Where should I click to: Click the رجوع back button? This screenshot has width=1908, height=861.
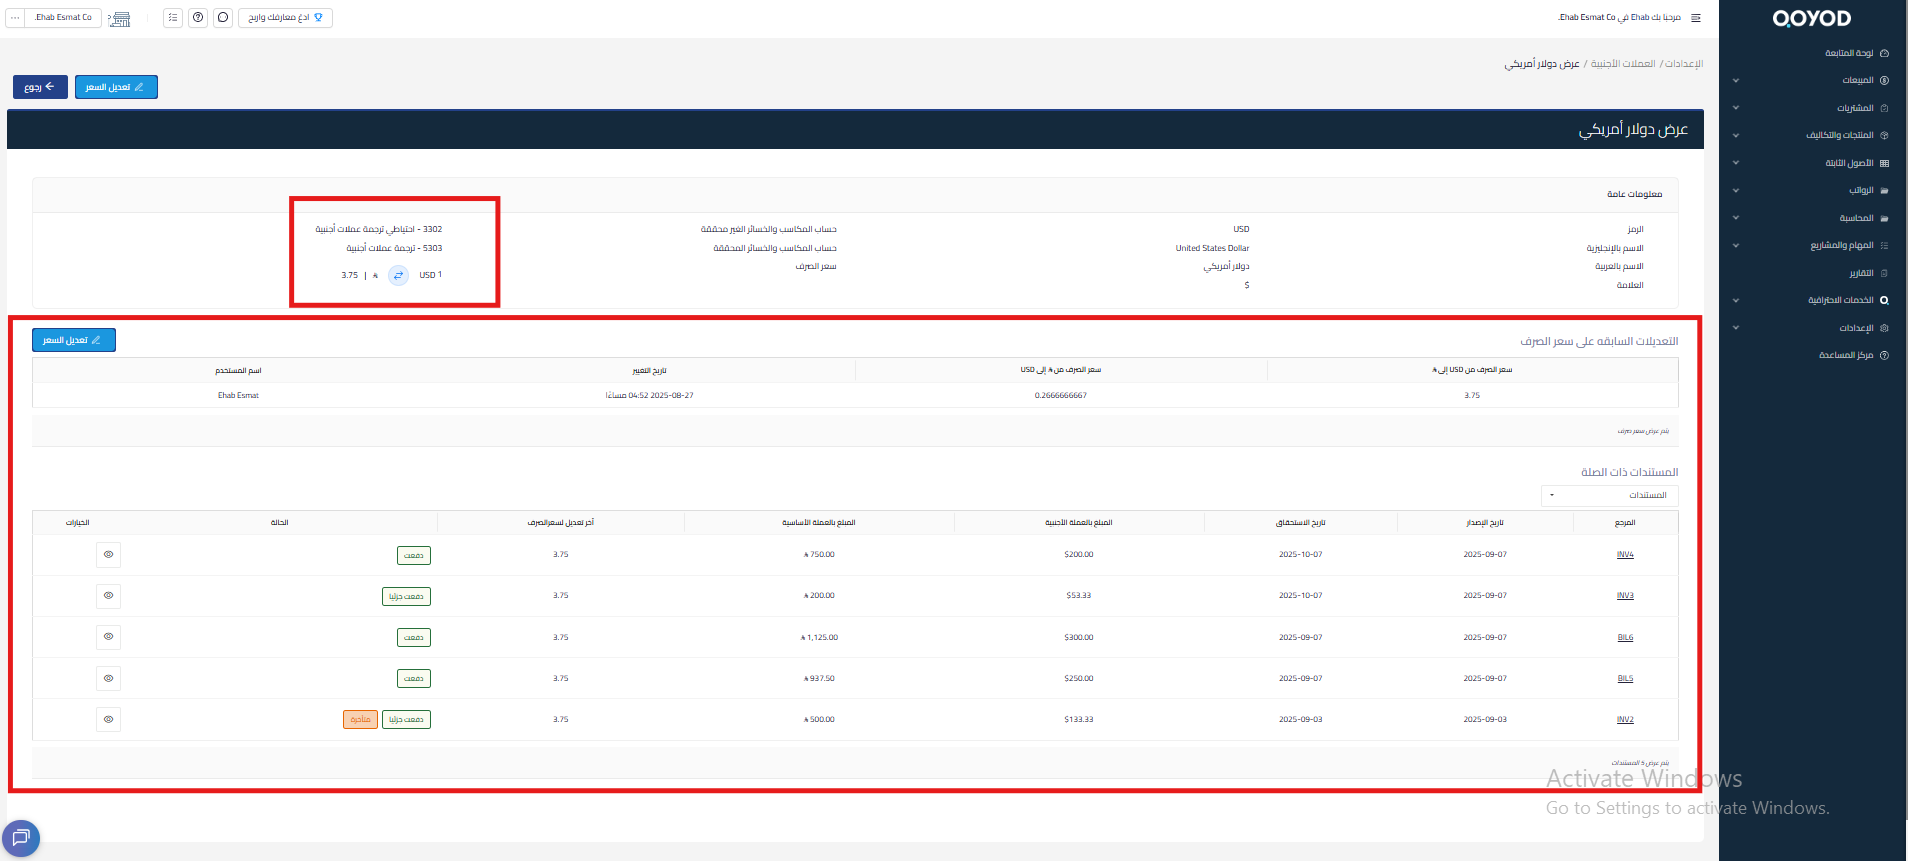tap(40, 87)
